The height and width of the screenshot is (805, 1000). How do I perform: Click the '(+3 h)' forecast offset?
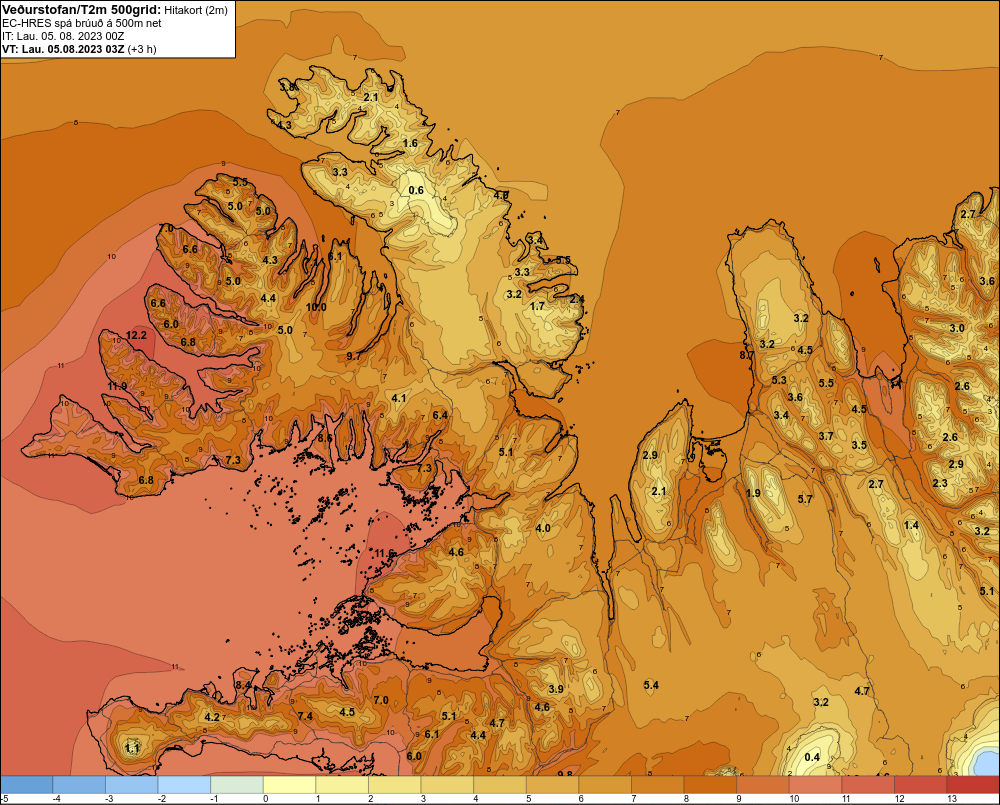click(142, 49)
